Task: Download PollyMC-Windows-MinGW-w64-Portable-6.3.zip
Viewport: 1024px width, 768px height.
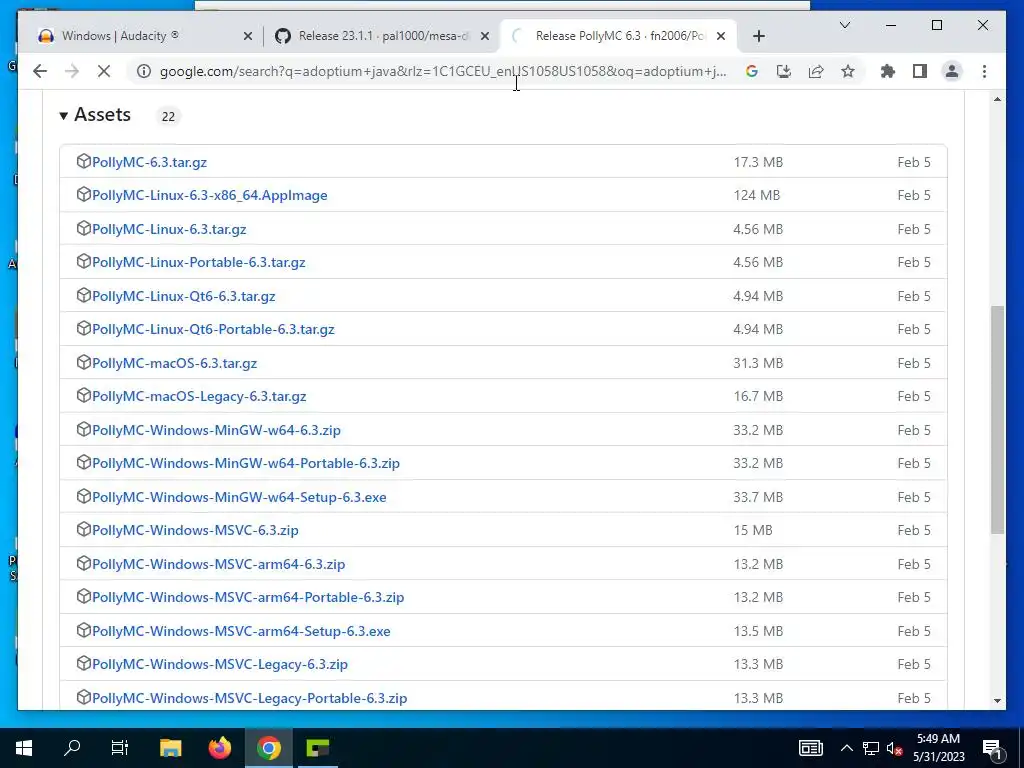Action: [x=246, y=464]
